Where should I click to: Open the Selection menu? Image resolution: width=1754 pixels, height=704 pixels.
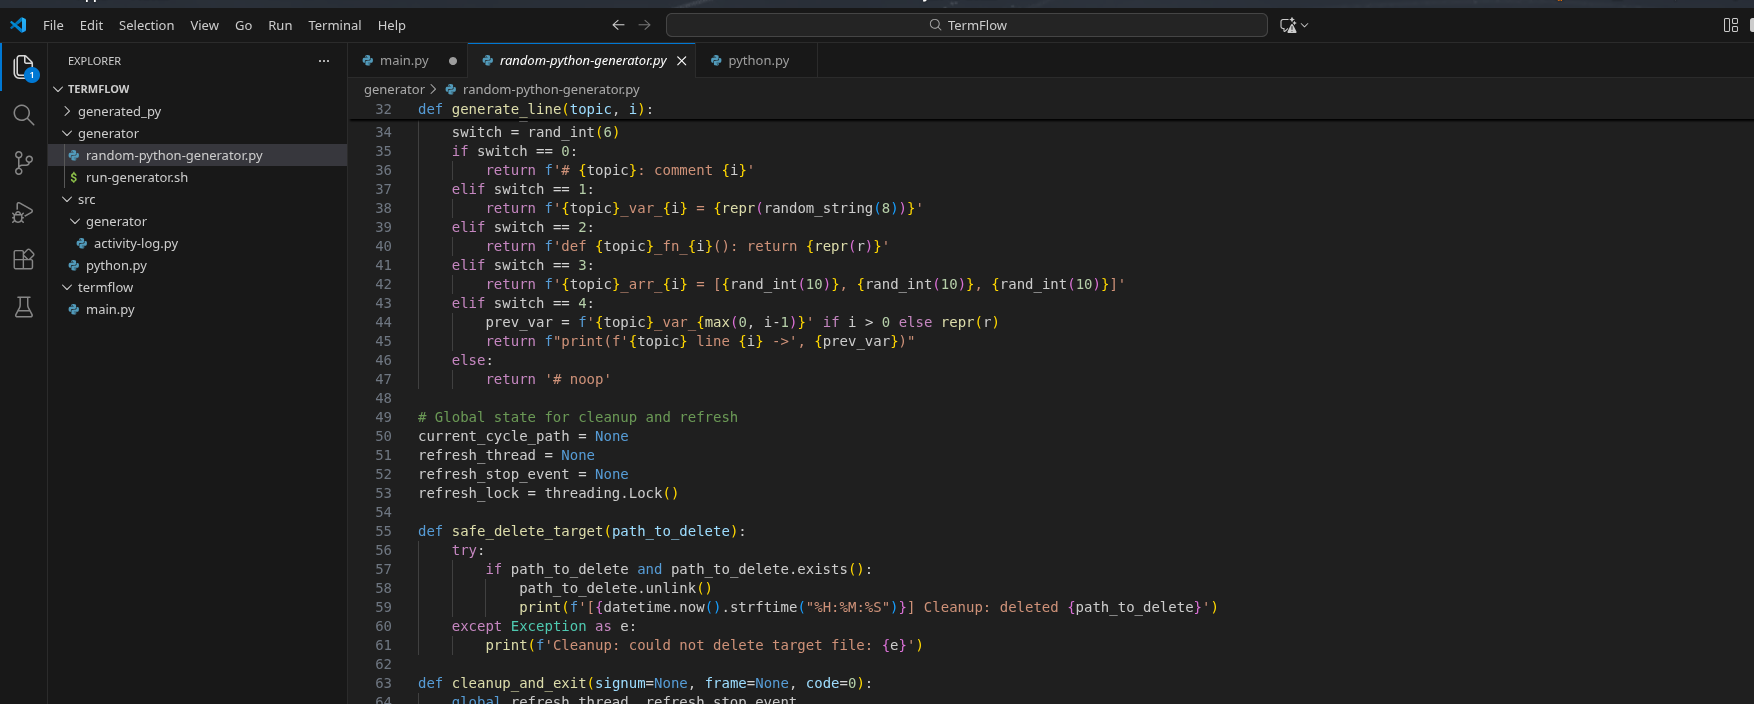pyautogui.click(x=146, y=25)
